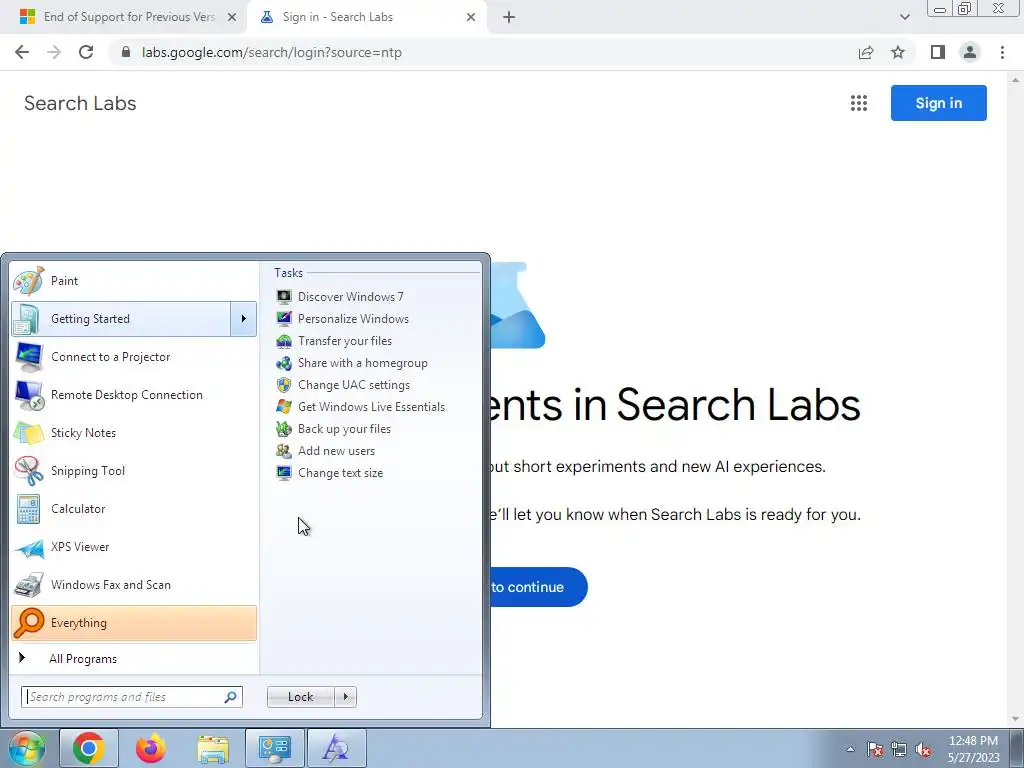Image resolution: width=1024 pixels, height=768 pixels.
Task: Reload the page
Action: coord(86,52)
